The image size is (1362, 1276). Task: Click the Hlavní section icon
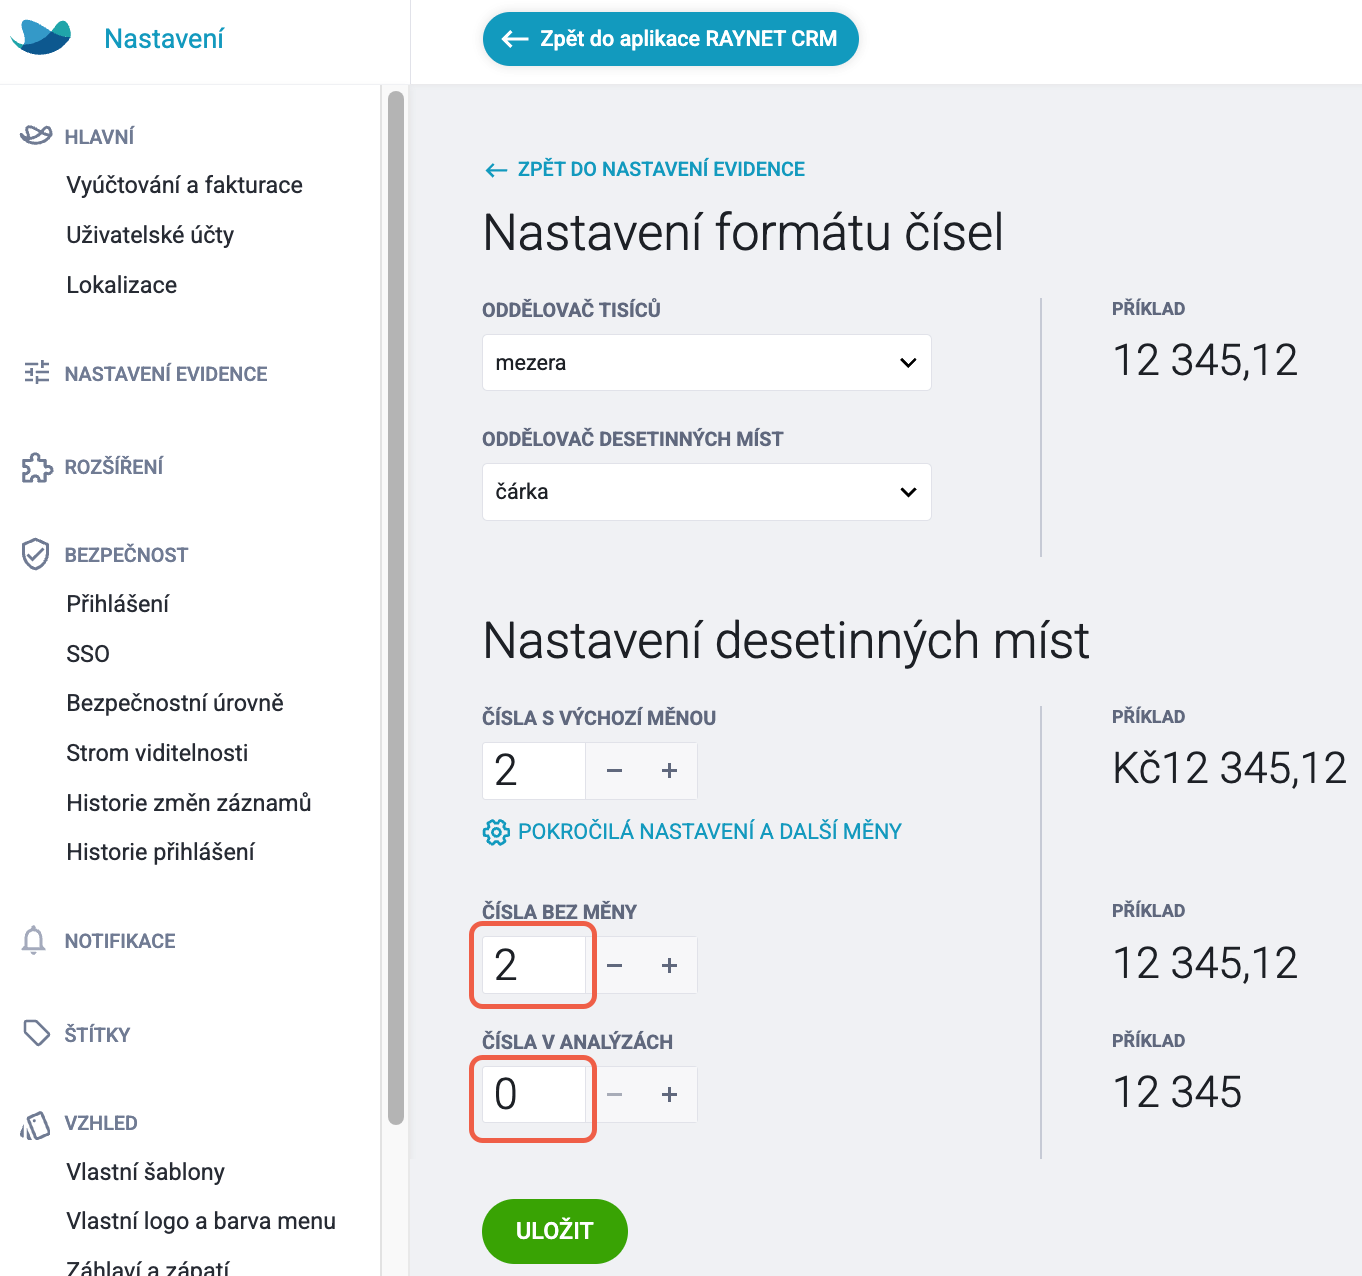click(x=36, y=135)
